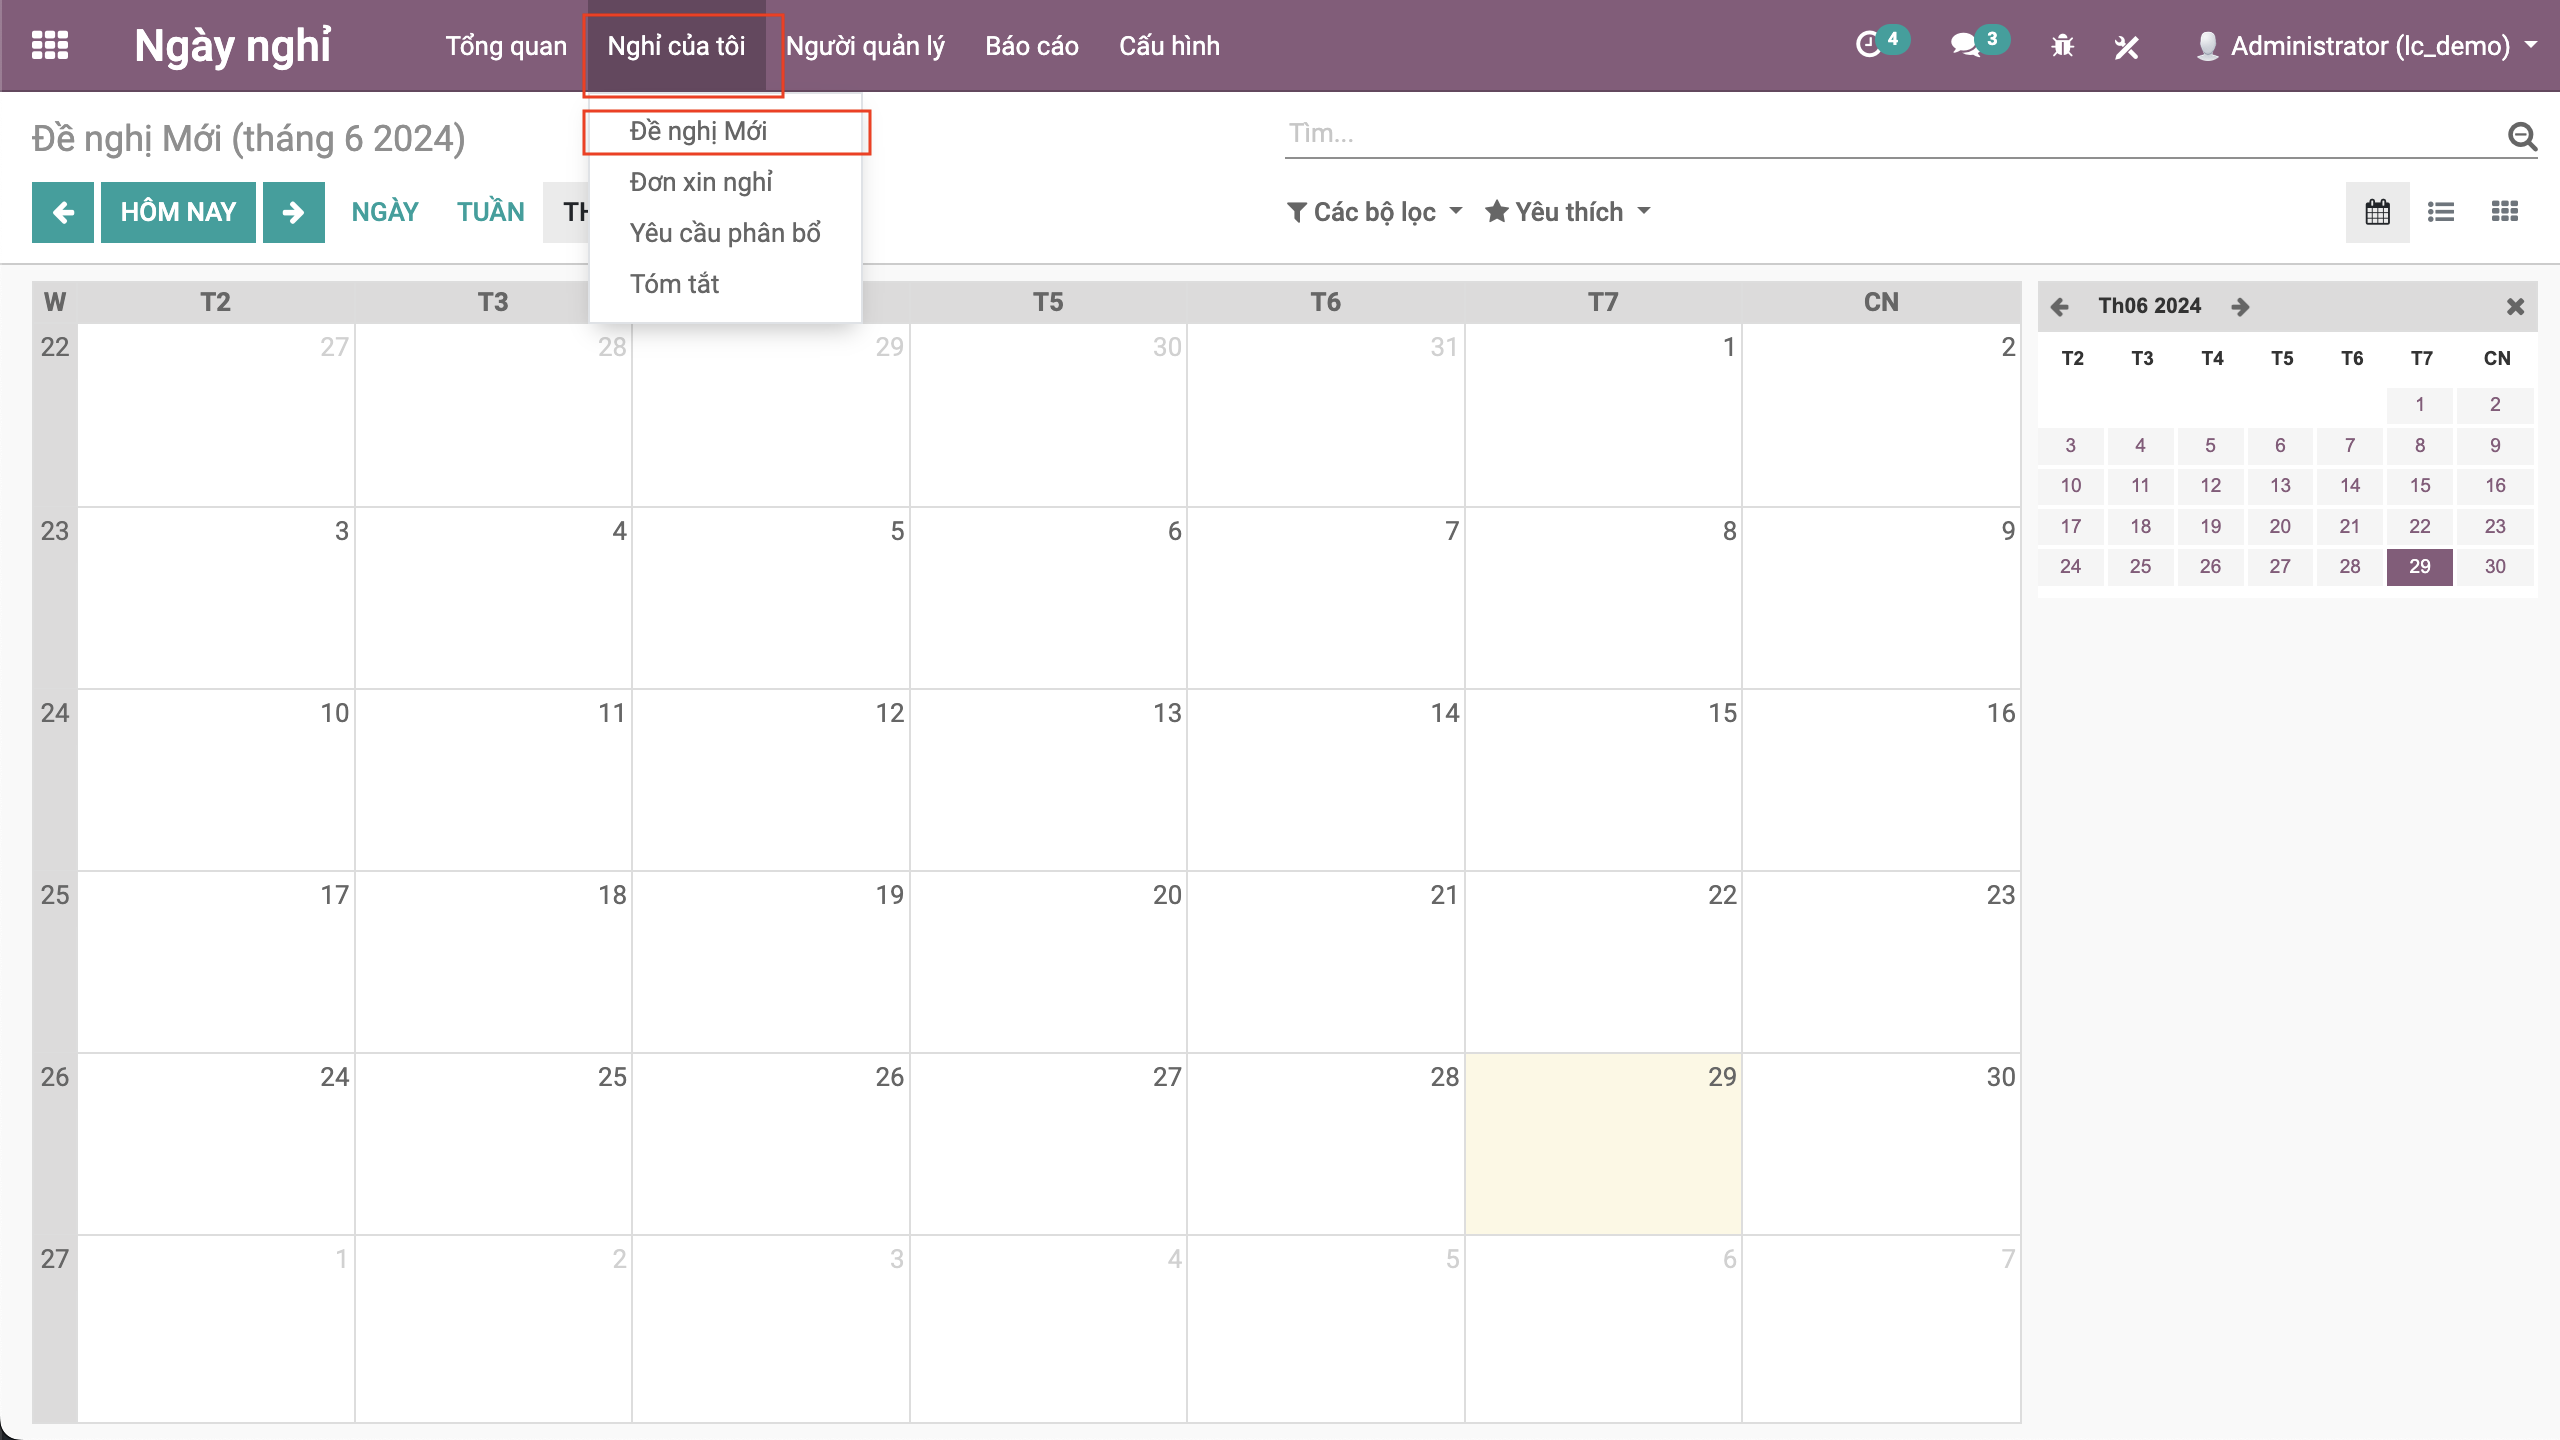Viewport: 2560px width, 1440px height.
Task: Click the search magnifier icon
Action: point(2522,135)
